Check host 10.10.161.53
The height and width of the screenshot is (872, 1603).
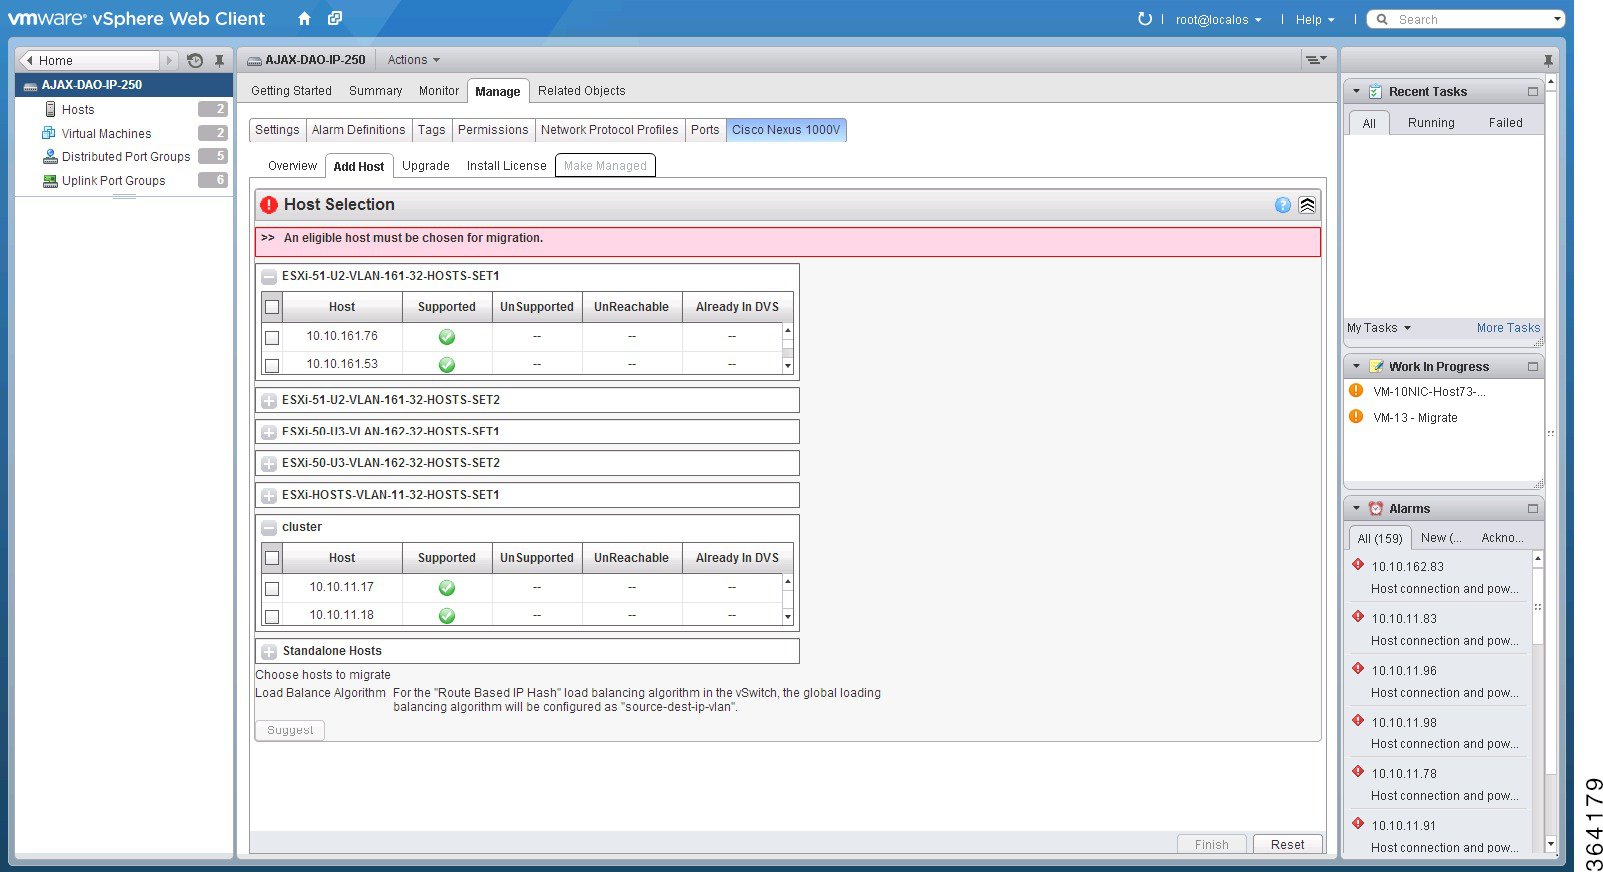272,366
